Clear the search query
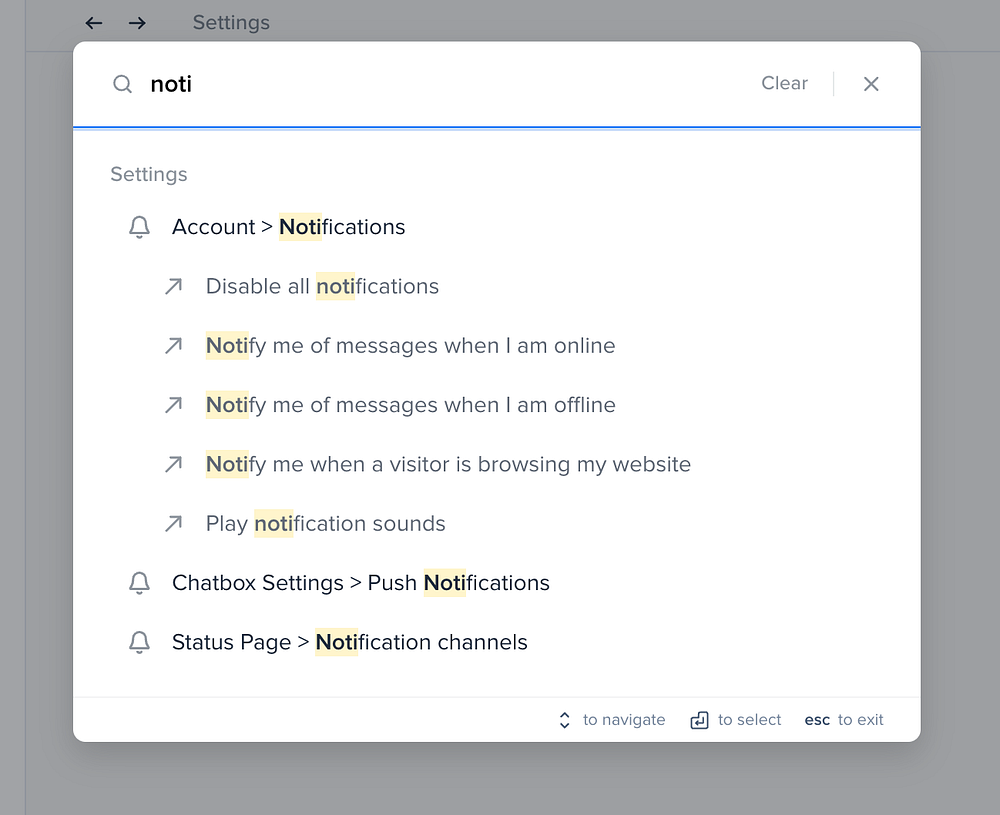Viewport: 1000px width, 815px height. point(784,84)
